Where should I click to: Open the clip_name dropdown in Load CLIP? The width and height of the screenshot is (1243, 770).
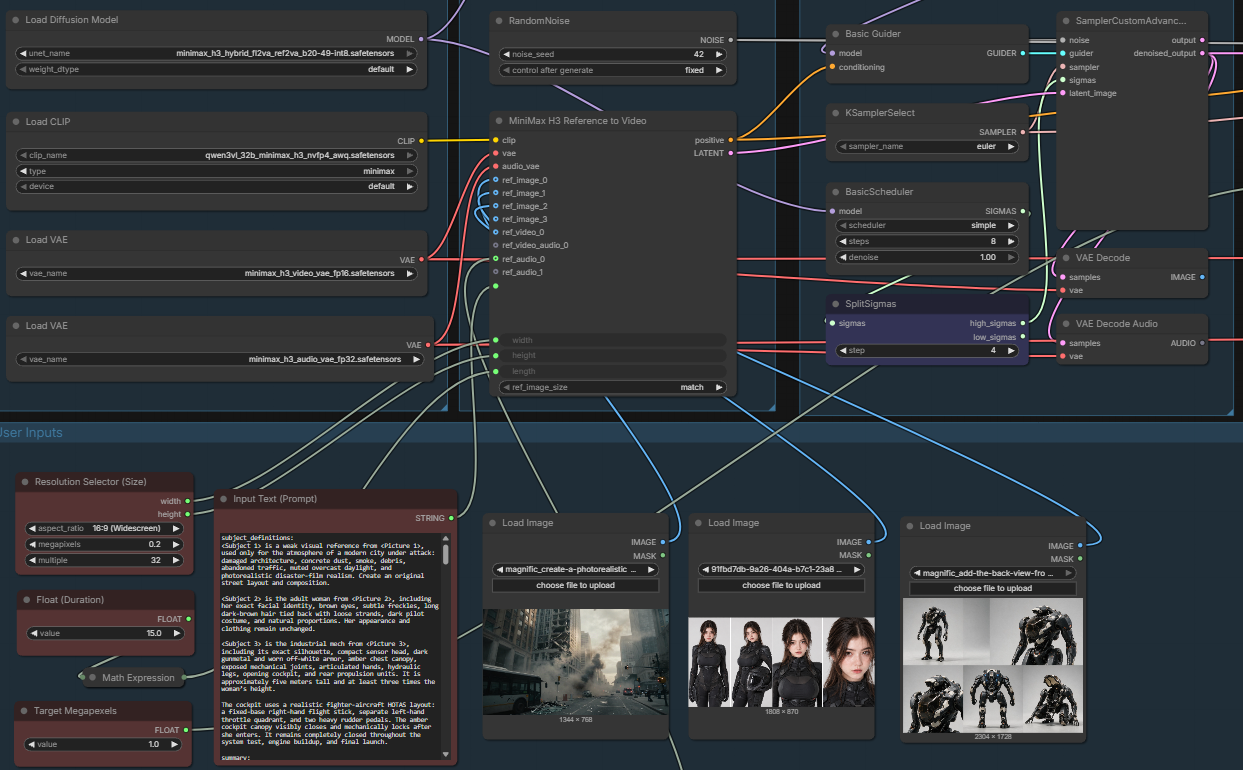(x=217, y=155)
